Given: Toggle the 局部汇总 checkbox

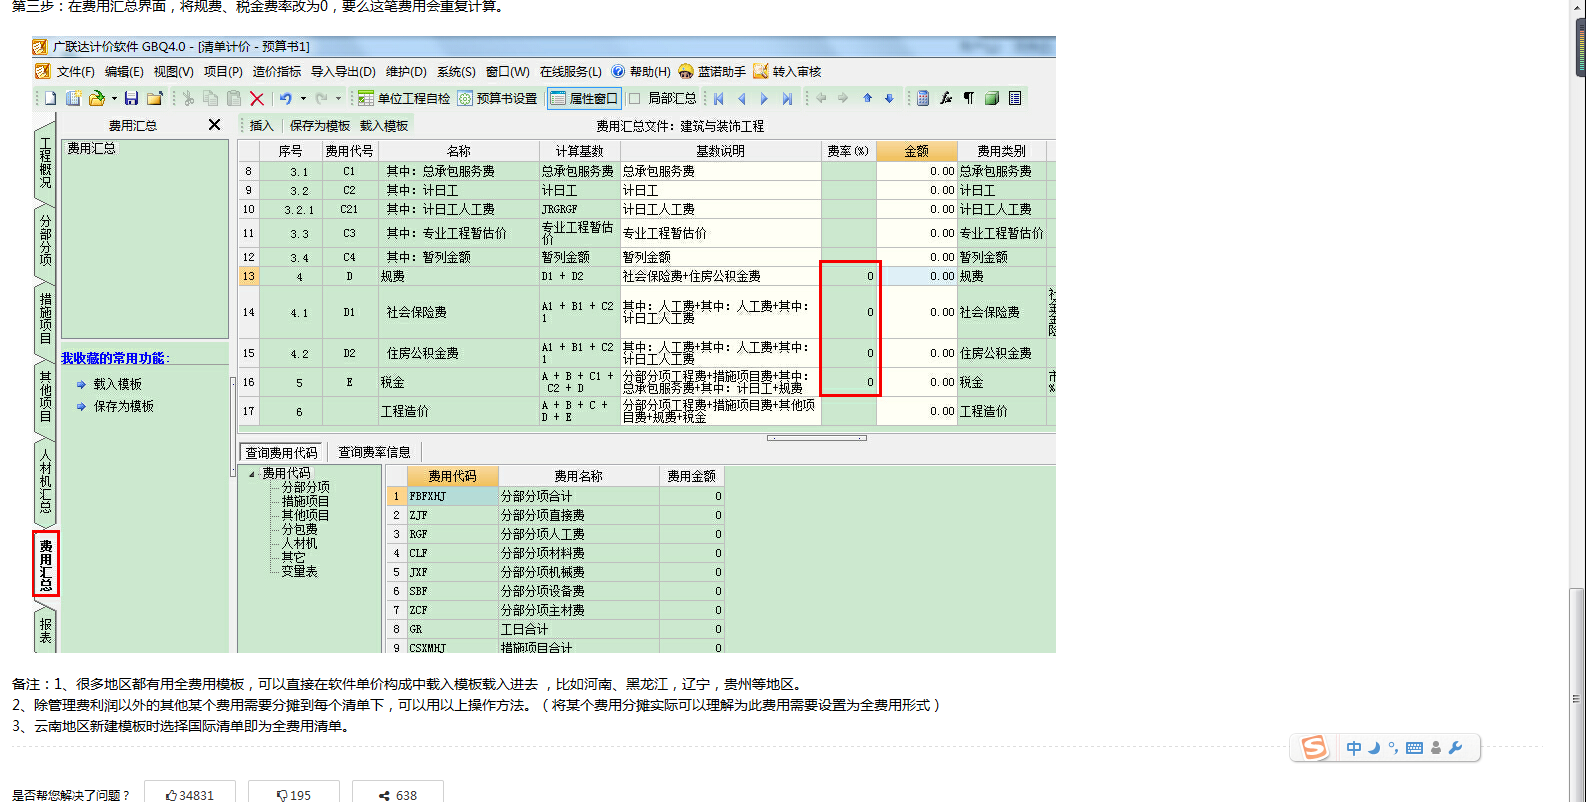Looking at the screenshot, I should point(635,98).
